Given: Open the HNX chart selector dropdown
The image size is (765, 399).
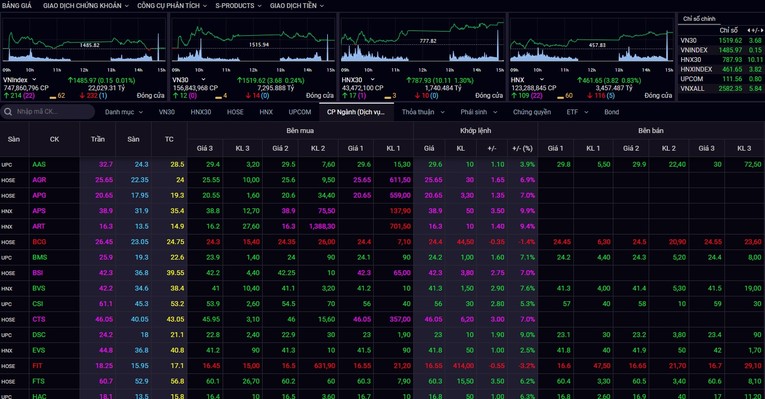Looking at the screenshot, I should (541, 80).
